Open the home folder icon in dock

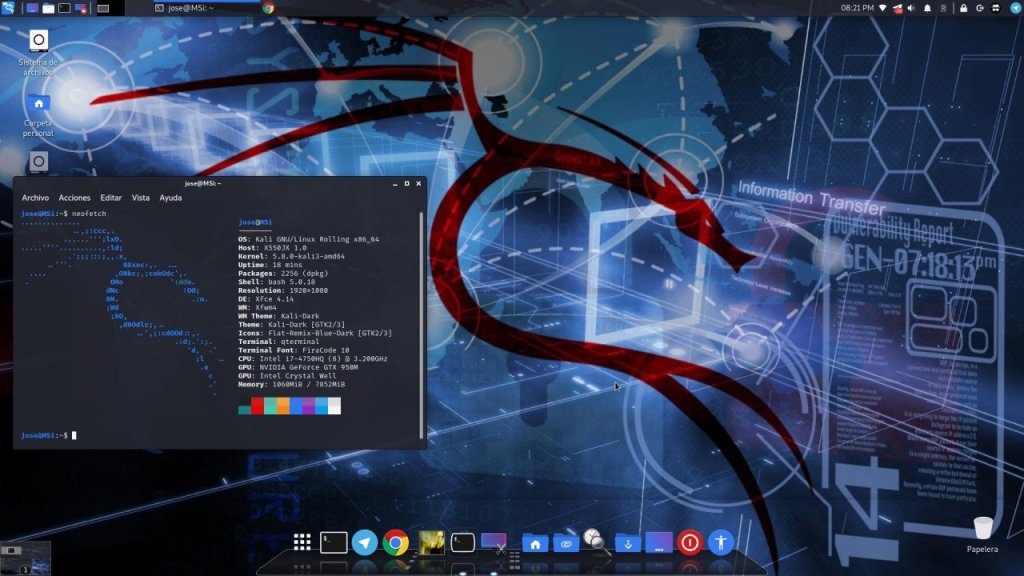click(535, 542)
